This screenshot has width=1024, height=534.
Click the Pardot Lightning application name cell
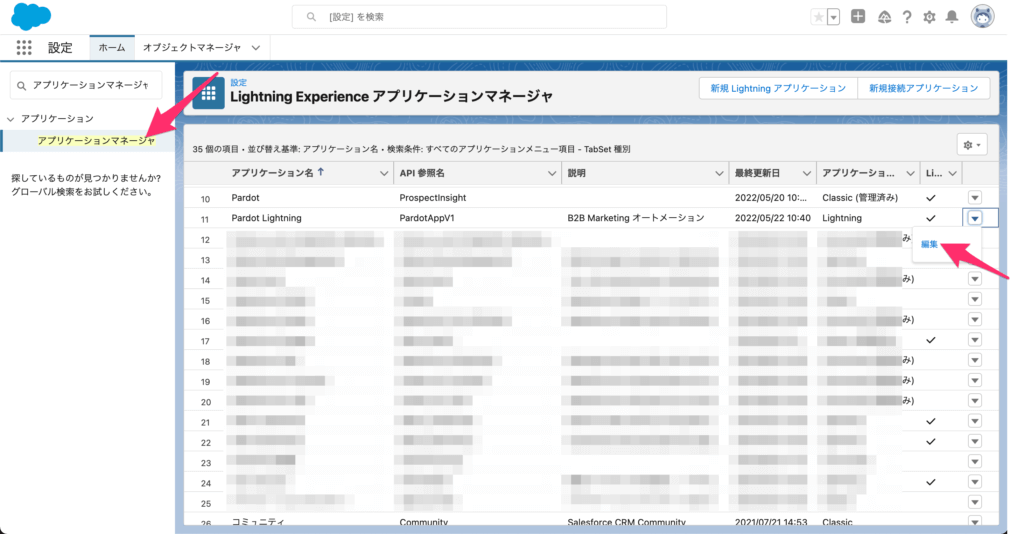pyautogui.click(x=266, y=218)
